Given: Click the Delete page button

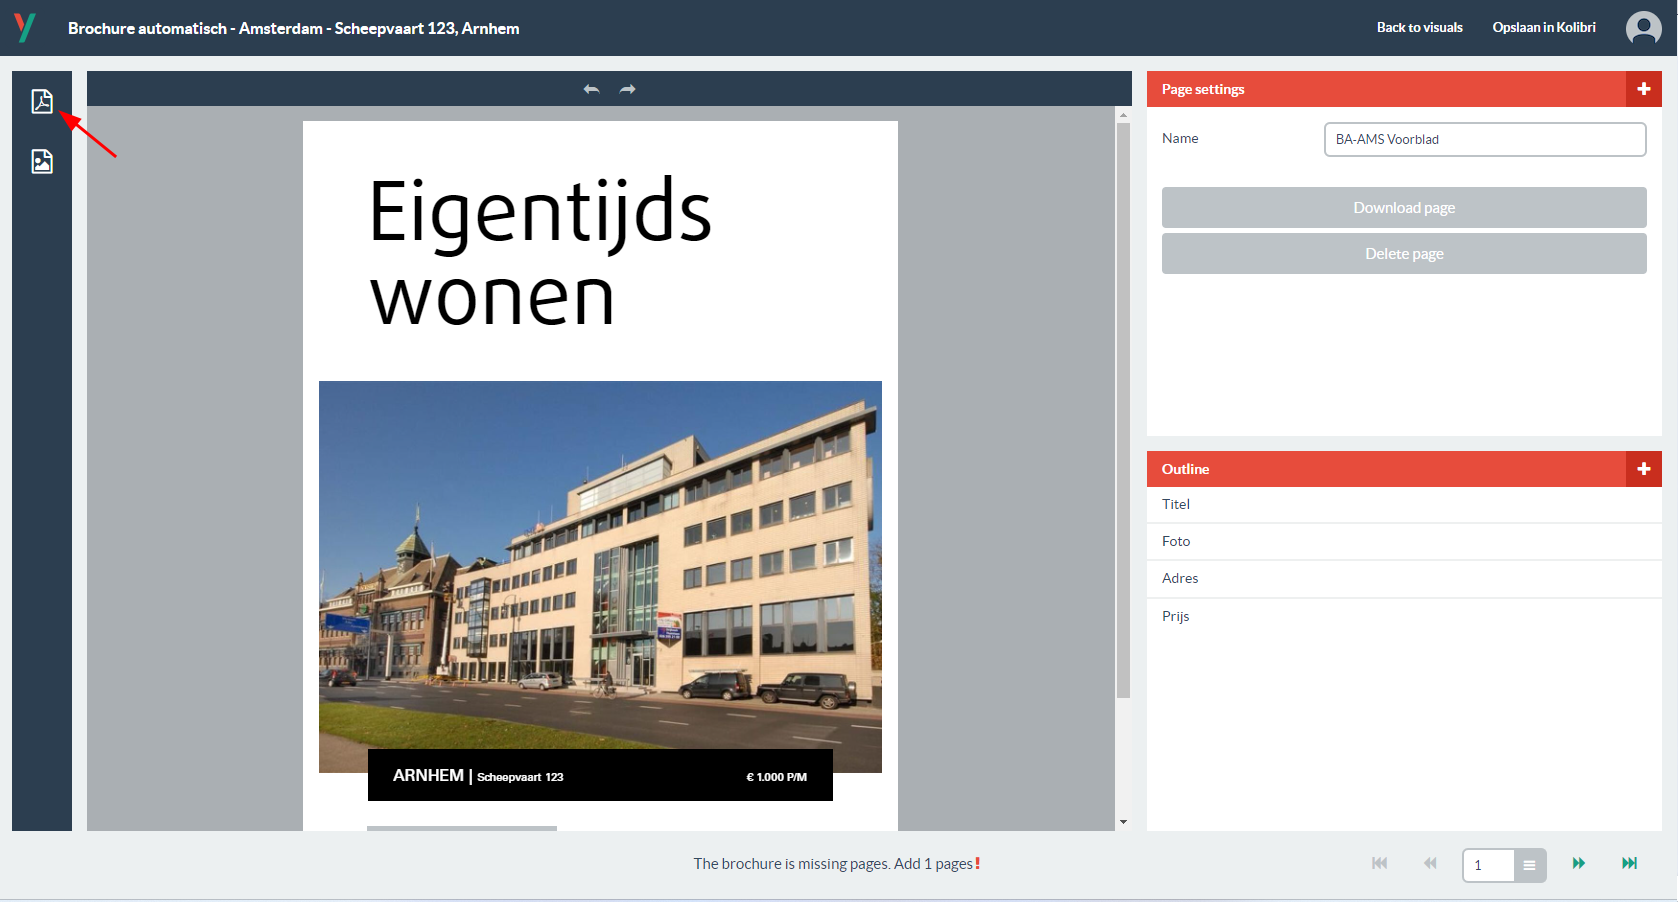Looking at the screenshot, I should [1404, 253].
